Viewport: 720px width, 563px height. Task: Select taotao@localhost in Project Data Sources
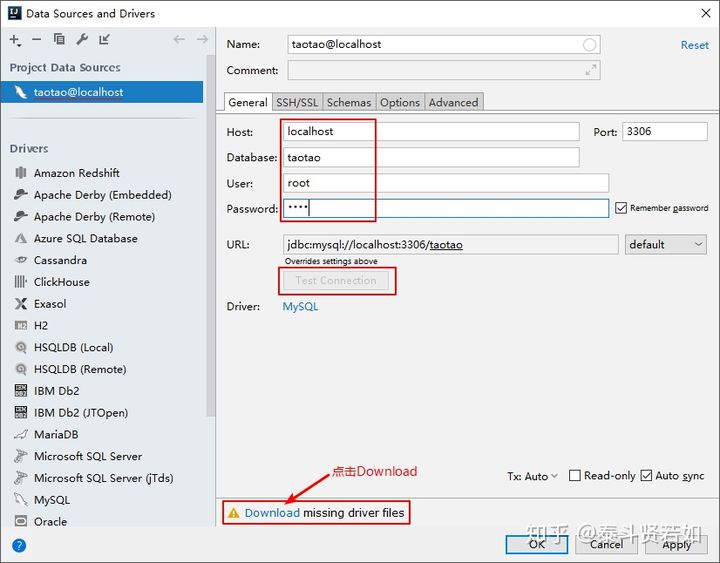[x=102, y=92]
